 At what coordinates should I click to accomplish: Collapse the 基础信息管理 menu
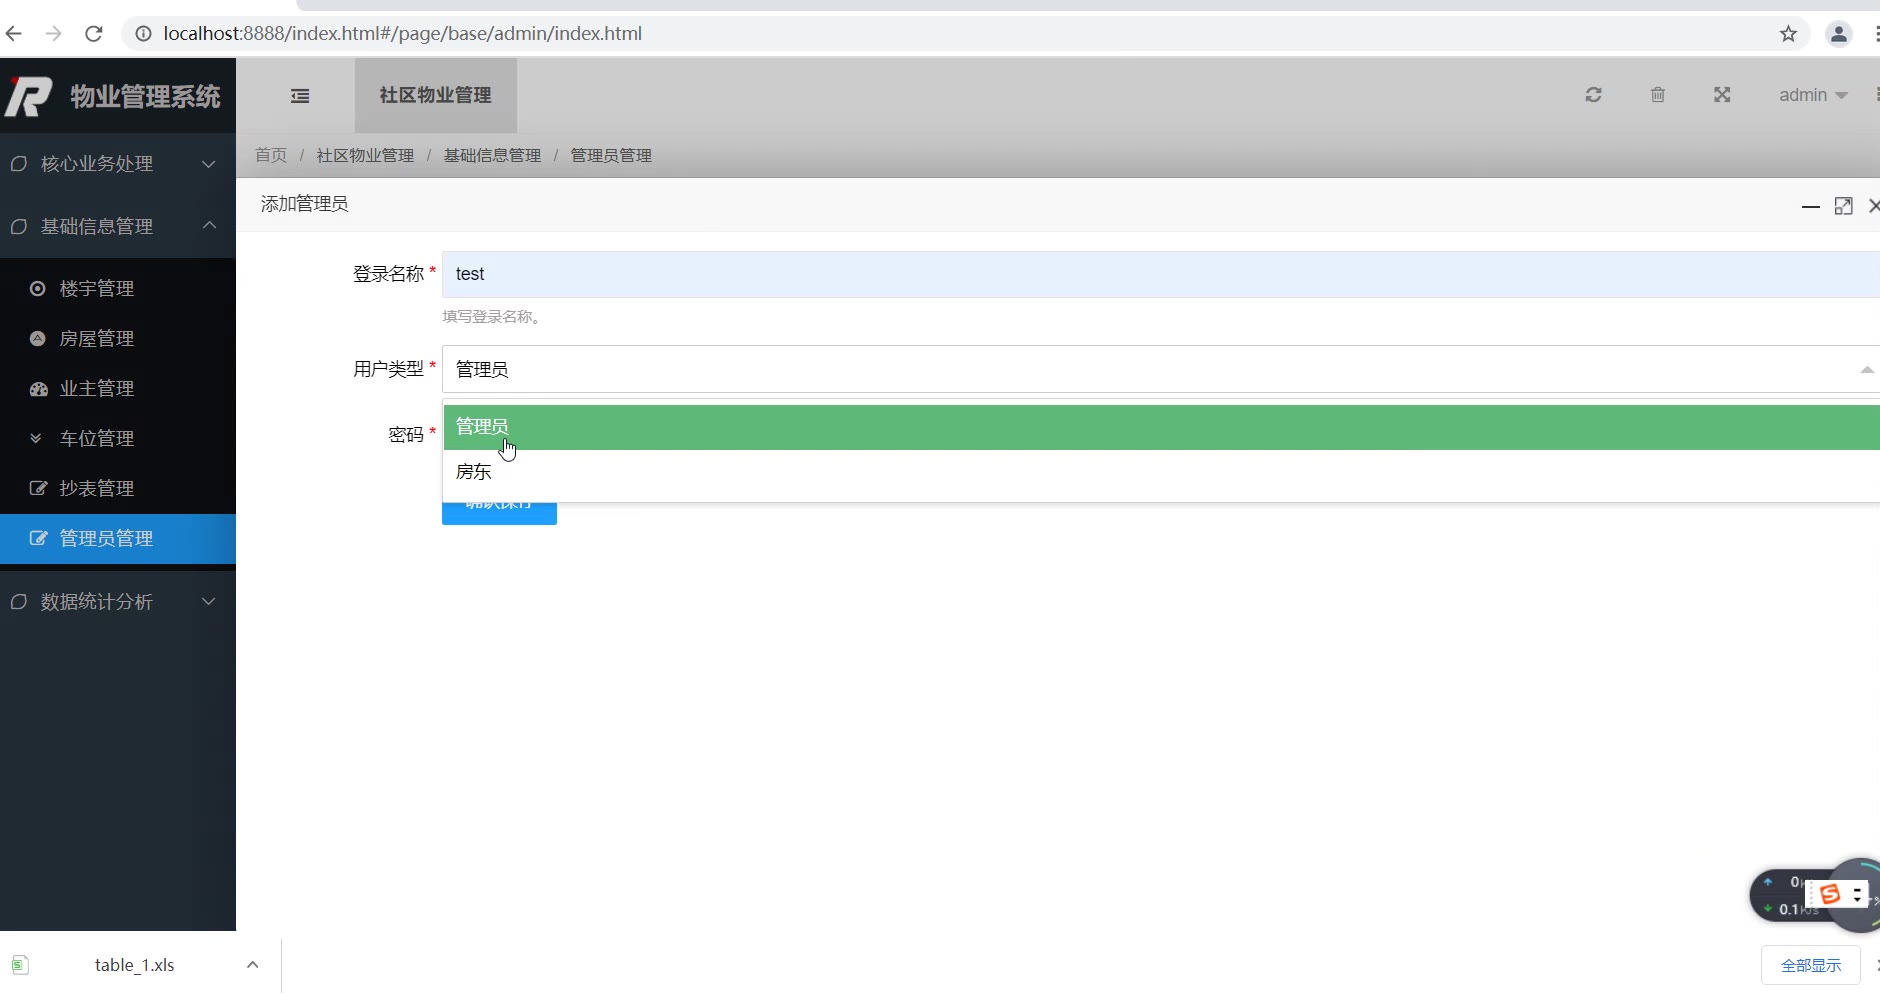(118, 227)
